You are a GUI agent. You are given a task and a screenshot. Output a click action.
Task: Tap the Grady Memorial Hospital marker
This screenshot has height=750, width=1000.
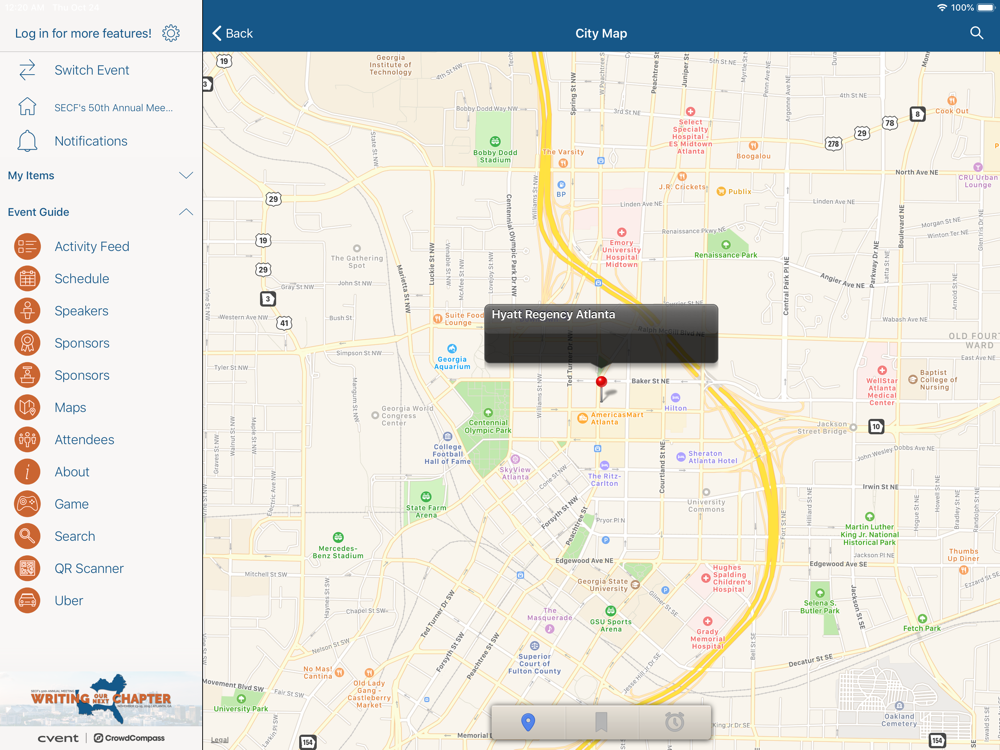click(707, 621)
